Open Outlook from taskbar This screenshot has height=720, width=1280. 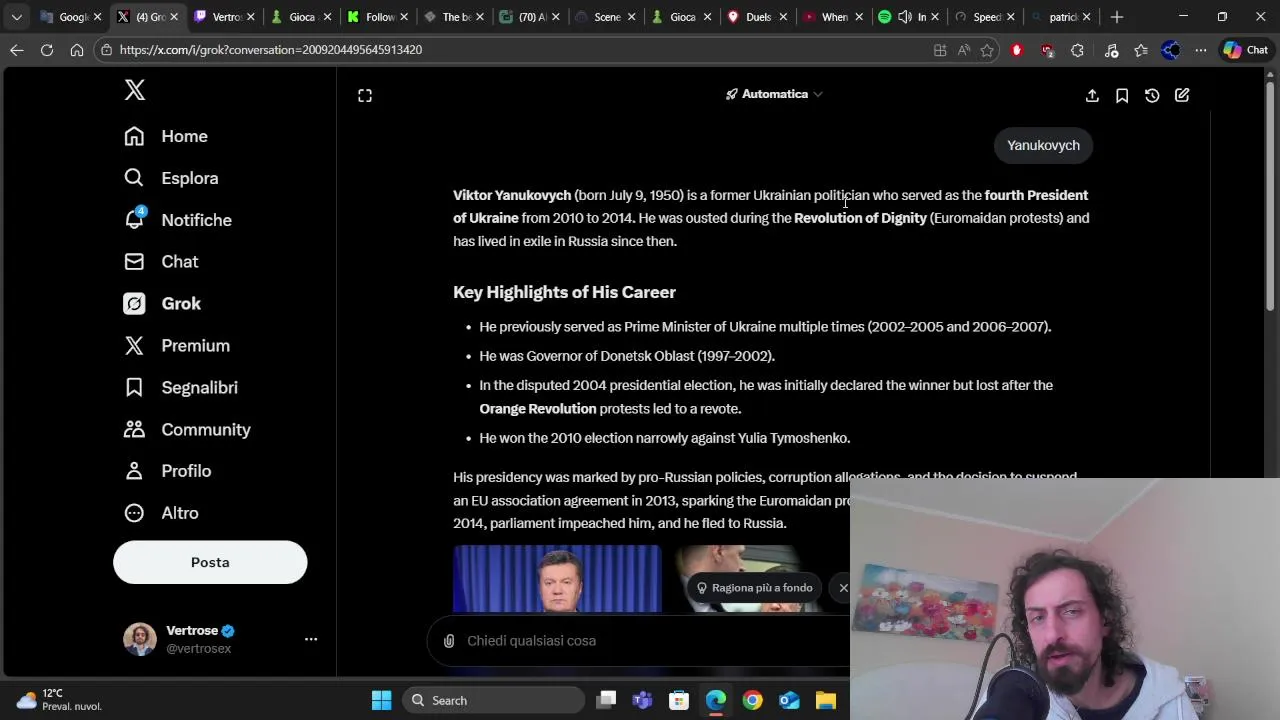pyautogui.click(x=789, y=700)
